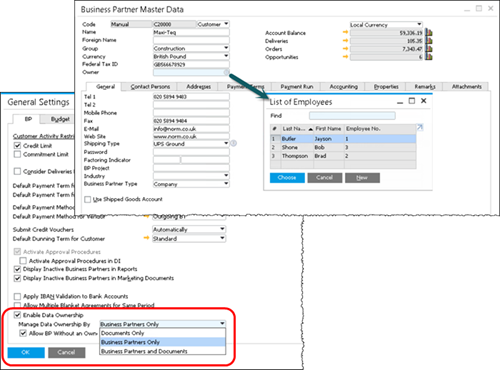The image size is (500, 370).
Task: Sort by Last Name column arrow
Action: pos(310,129)
